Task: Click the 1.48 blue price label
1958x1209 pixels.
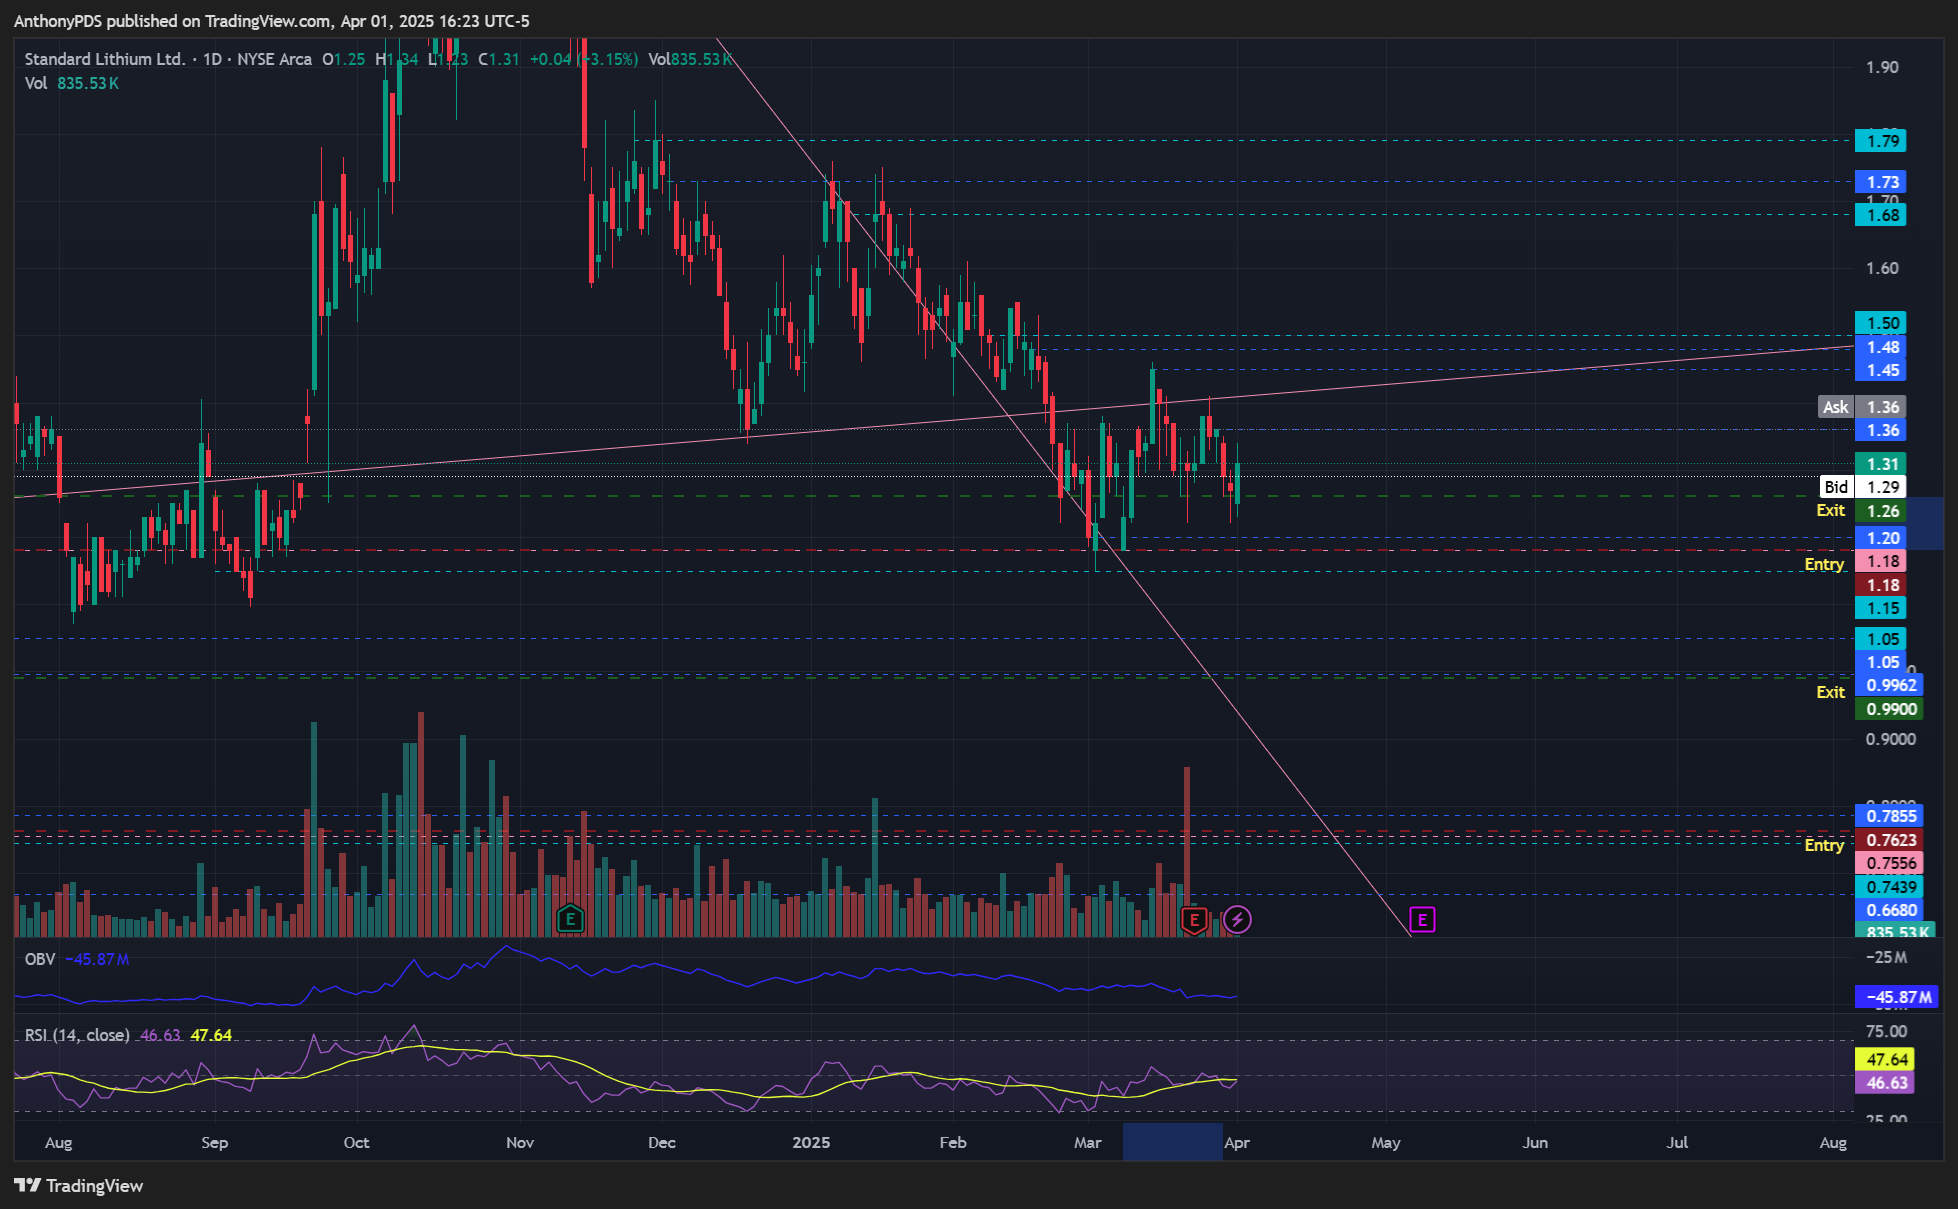Action: [1880, 347]
